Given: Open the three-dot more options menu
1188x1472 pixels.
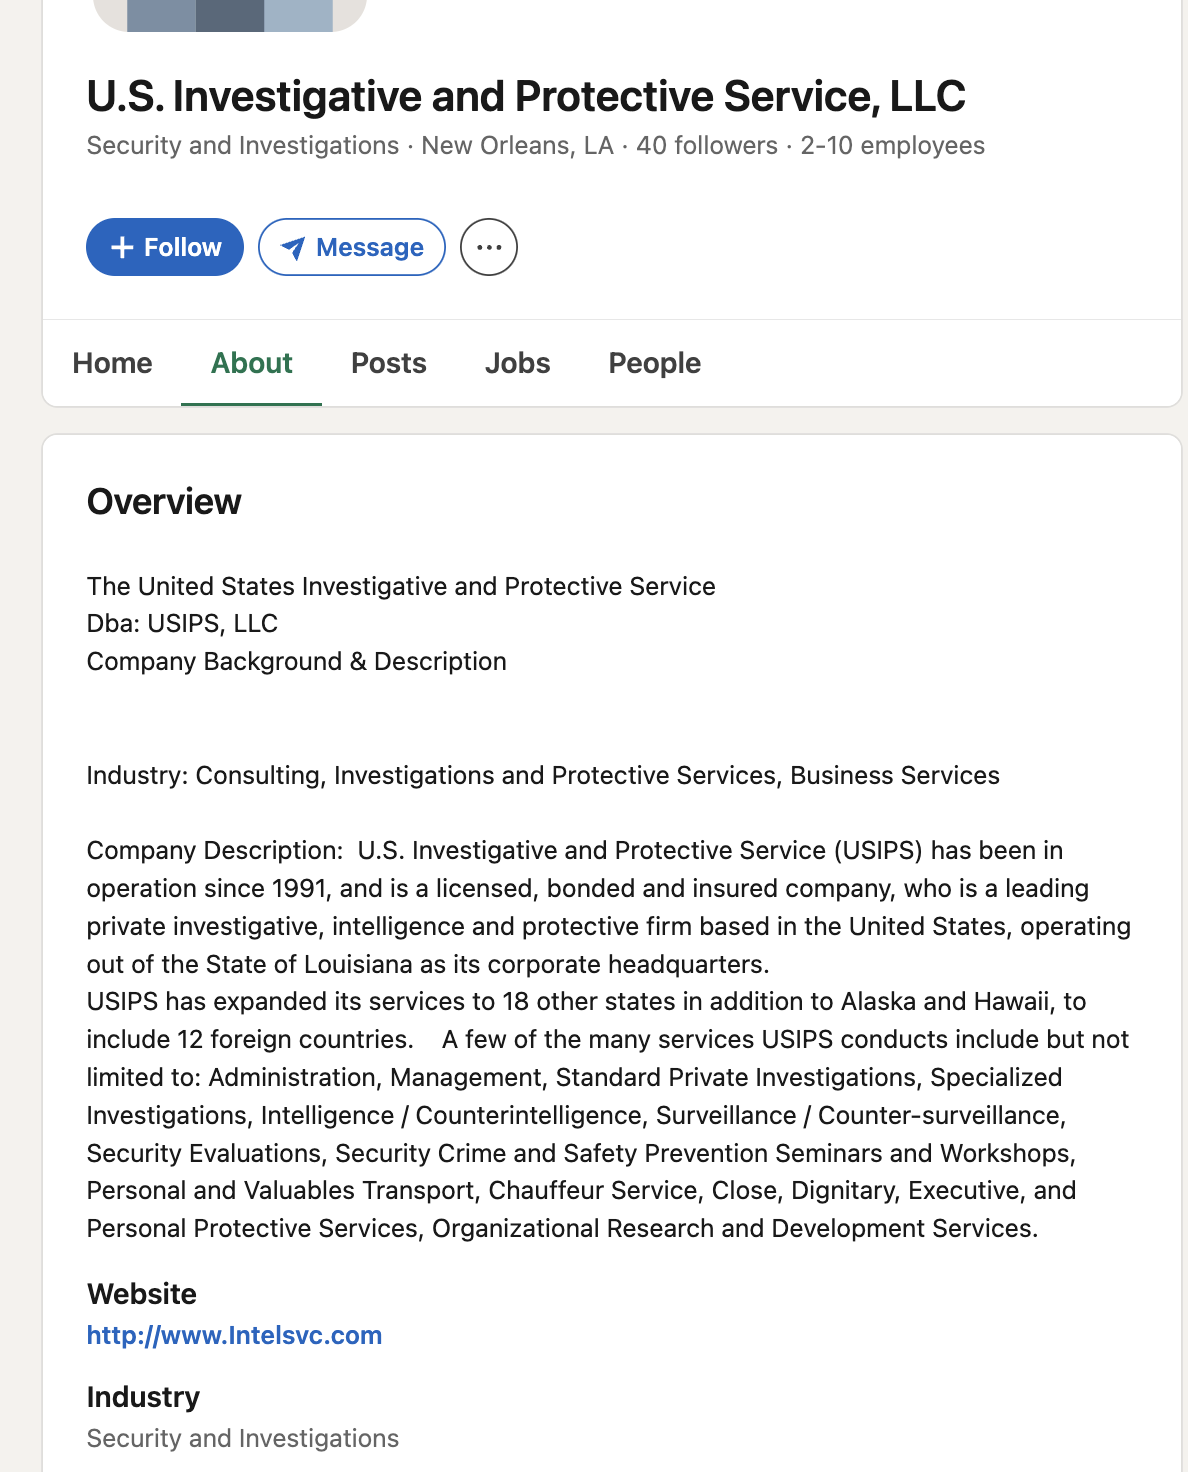Looking at the screenshot, I should pyautogui.click(x=488, y=247).
